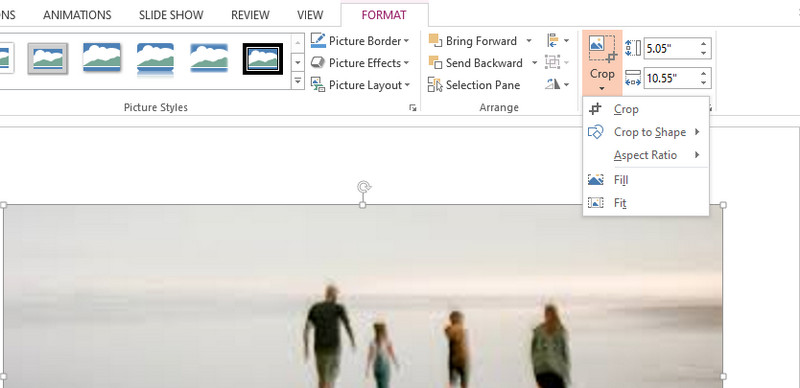Choose Fit from the crop menu

646,203
